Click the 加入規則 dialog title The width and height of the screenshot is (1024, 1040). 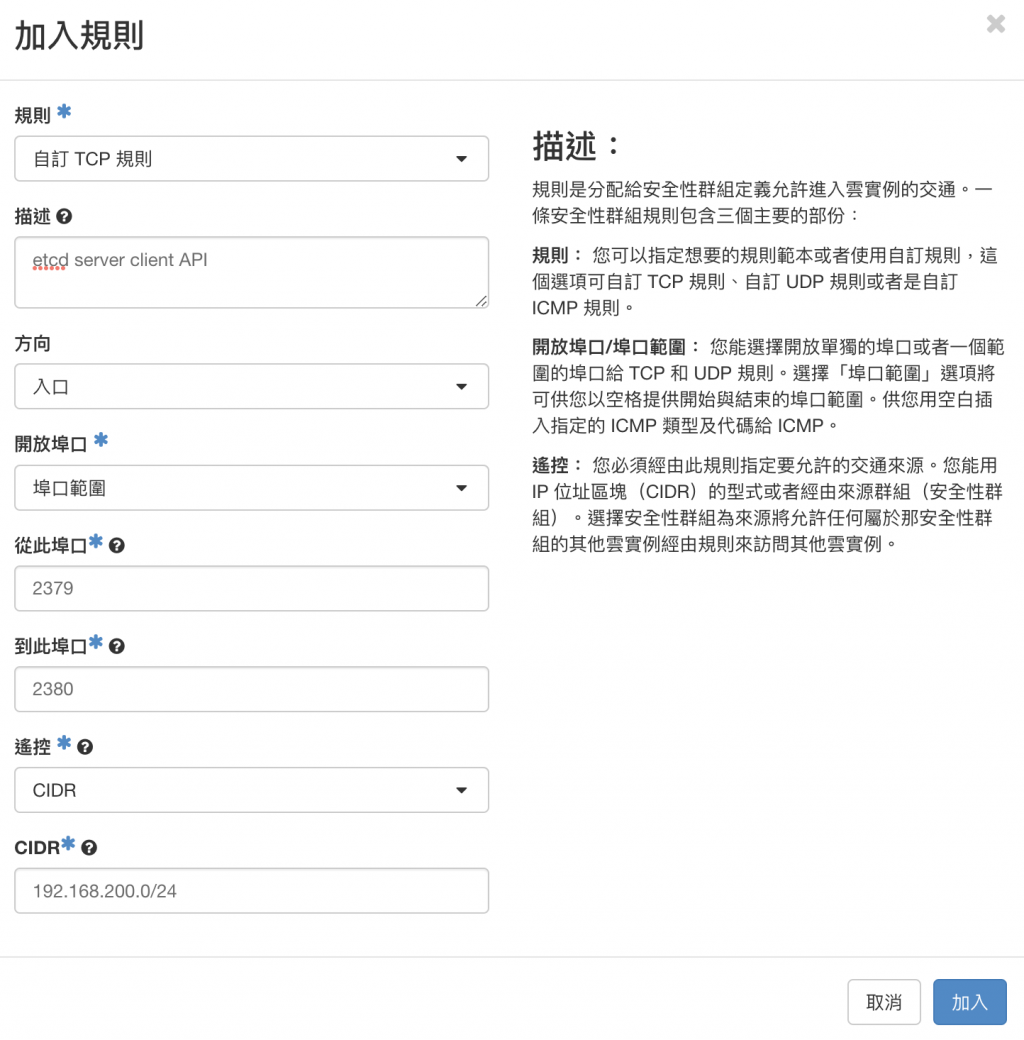79,36
